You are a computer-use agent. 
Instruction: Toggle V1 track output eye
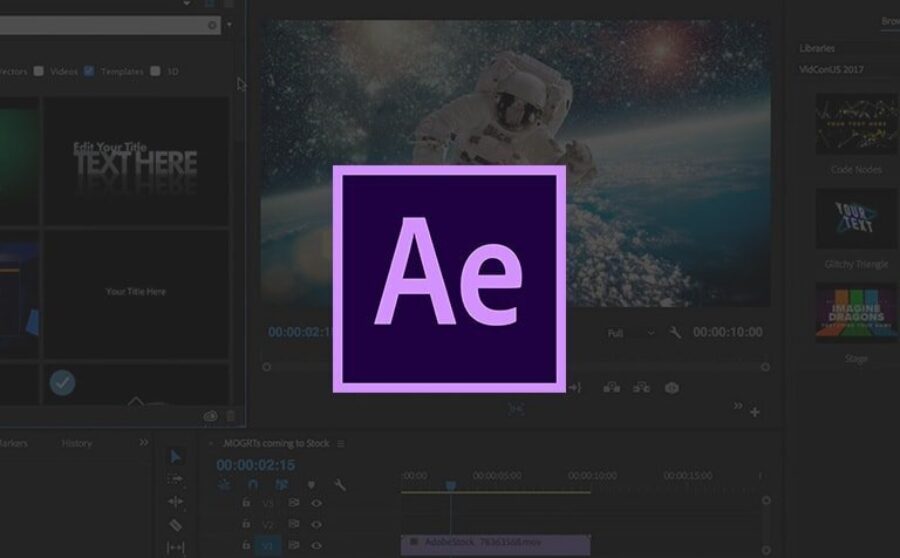click(316, 545)
